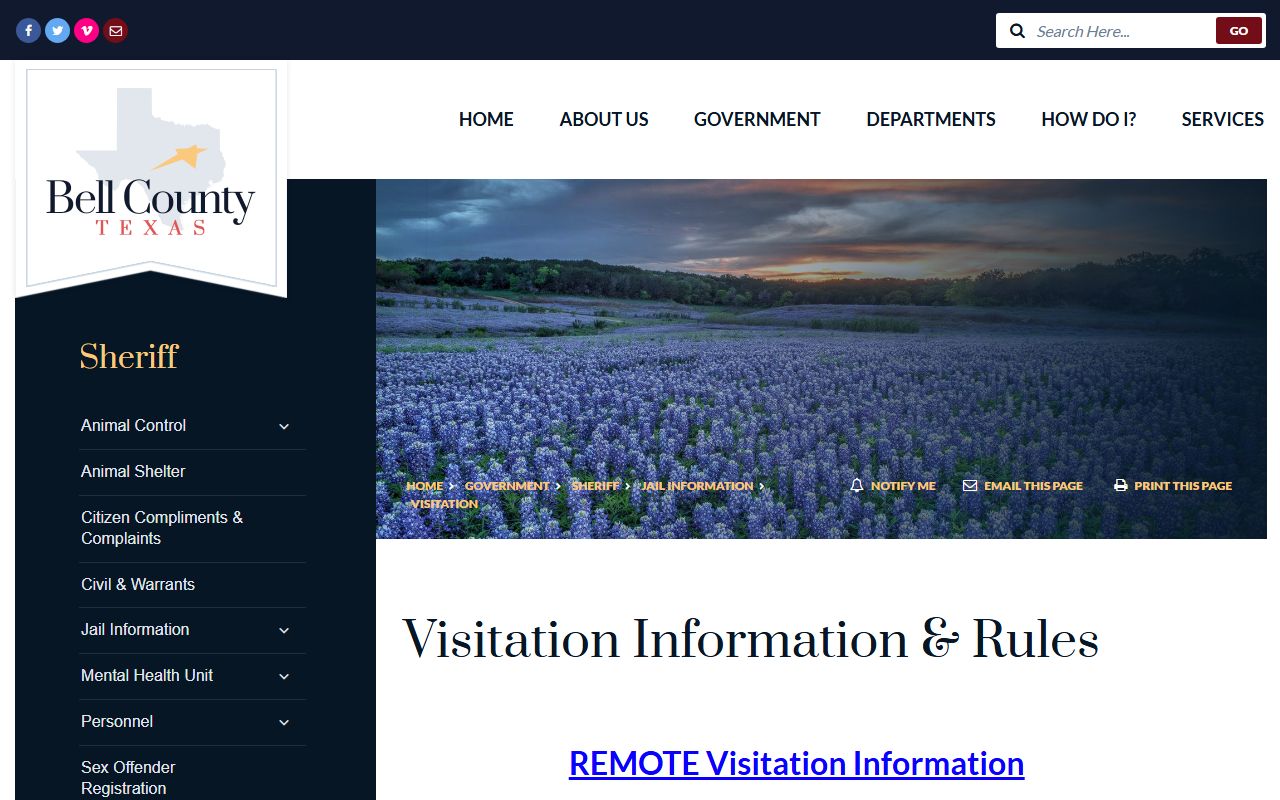Click the VISITATION breadcrumb text
Screen dimensions: 1280x800
tap(444, 504)
